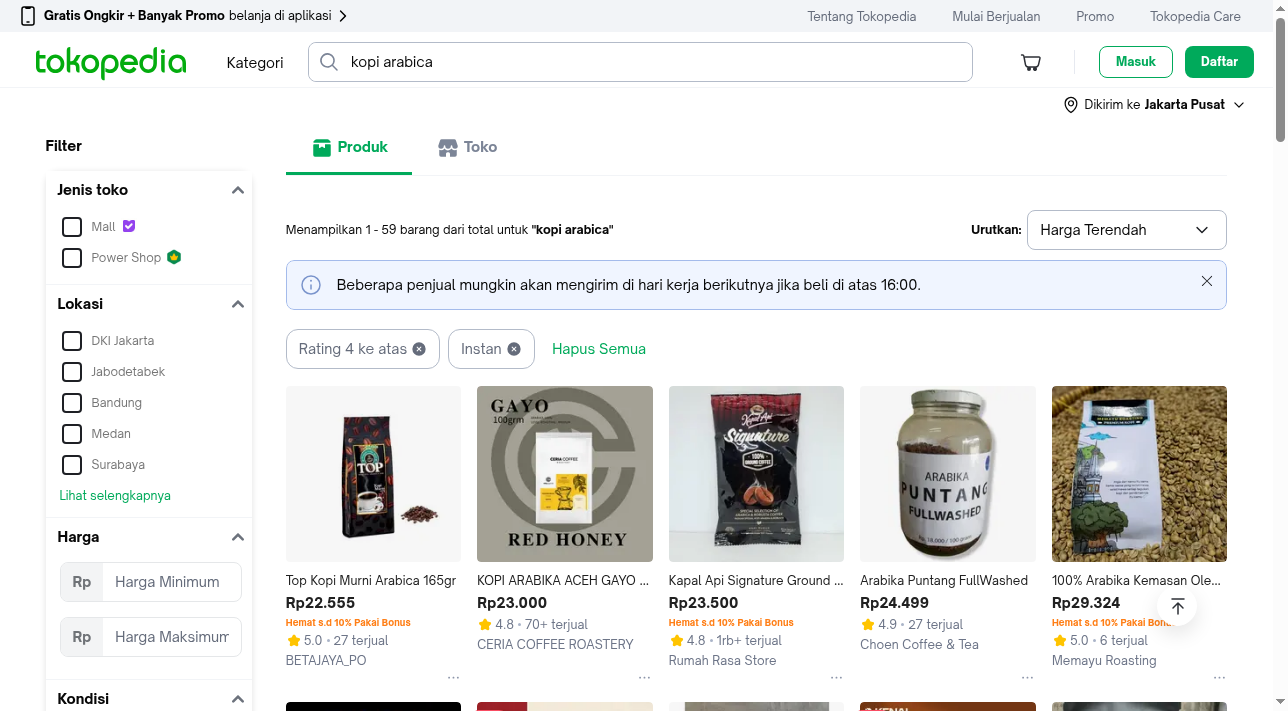Collapse the Kondisi filter section

tap(237, 699)
